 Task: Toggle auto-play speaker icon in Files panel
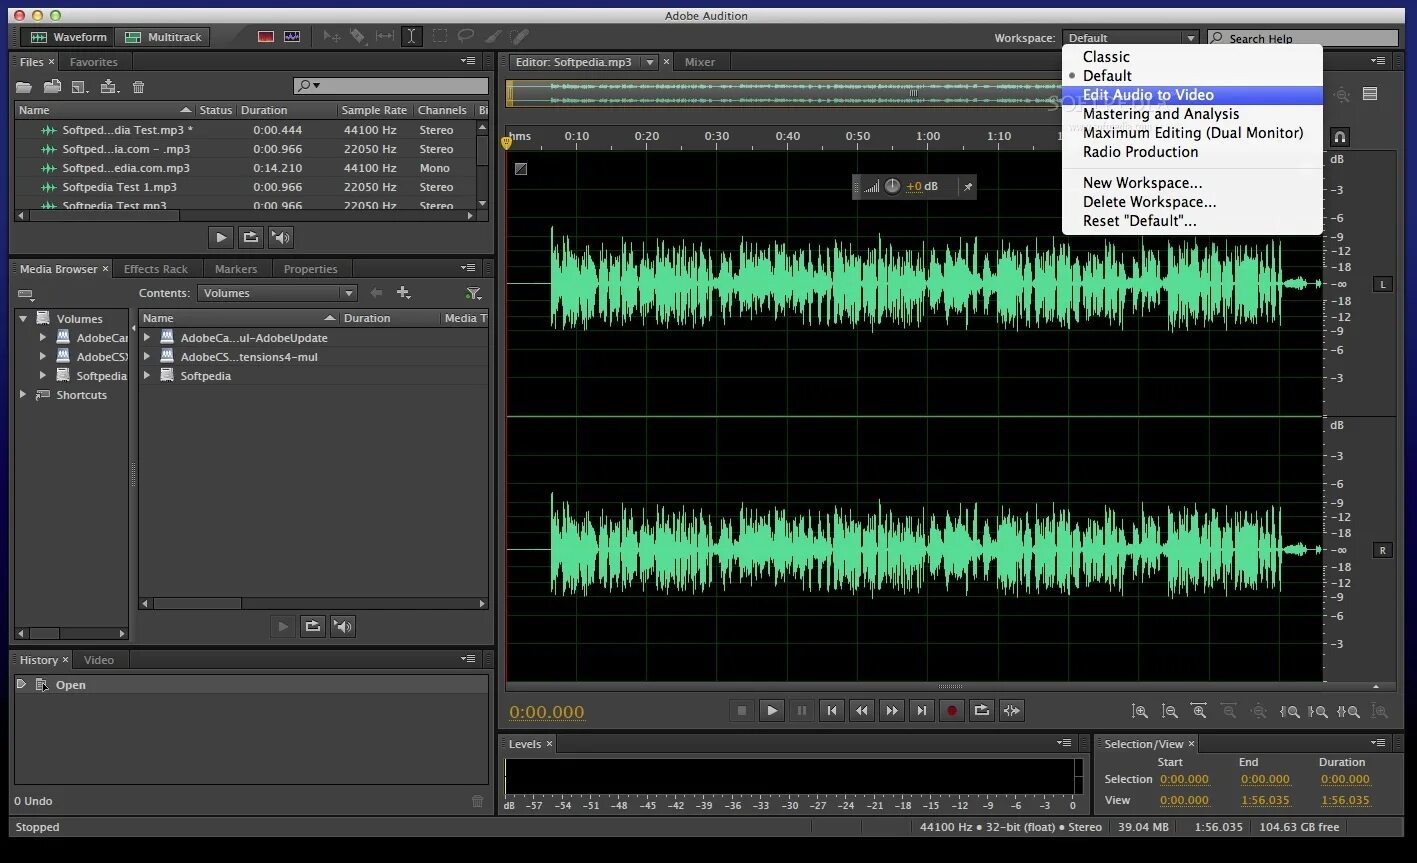pyautogui.click(x=281, y=237)
